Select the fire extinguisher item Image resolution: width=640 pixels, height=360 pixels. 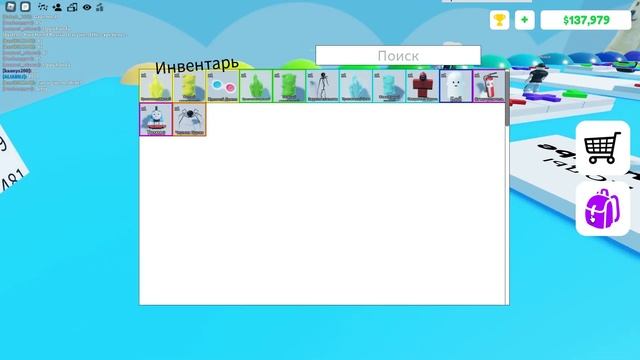point(489,86)
